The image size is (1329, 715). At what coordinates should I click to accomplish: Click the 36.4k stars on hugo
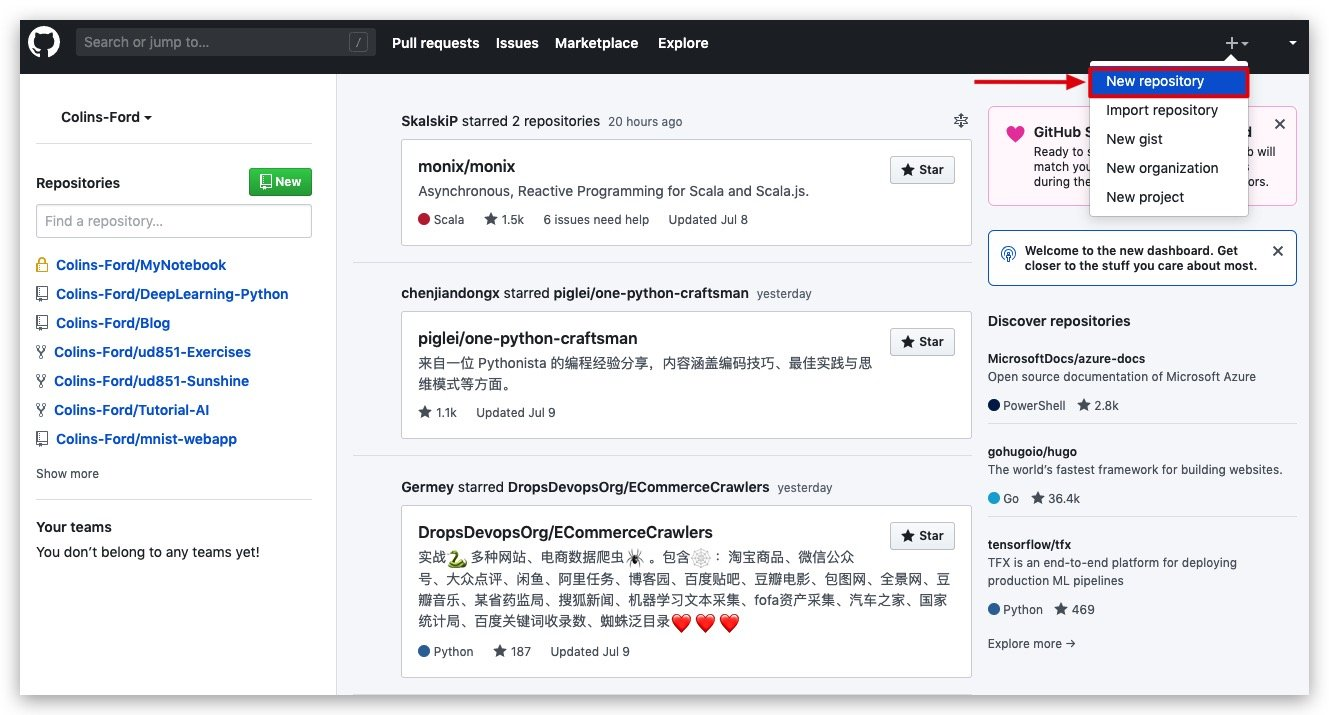(1055, 498)
